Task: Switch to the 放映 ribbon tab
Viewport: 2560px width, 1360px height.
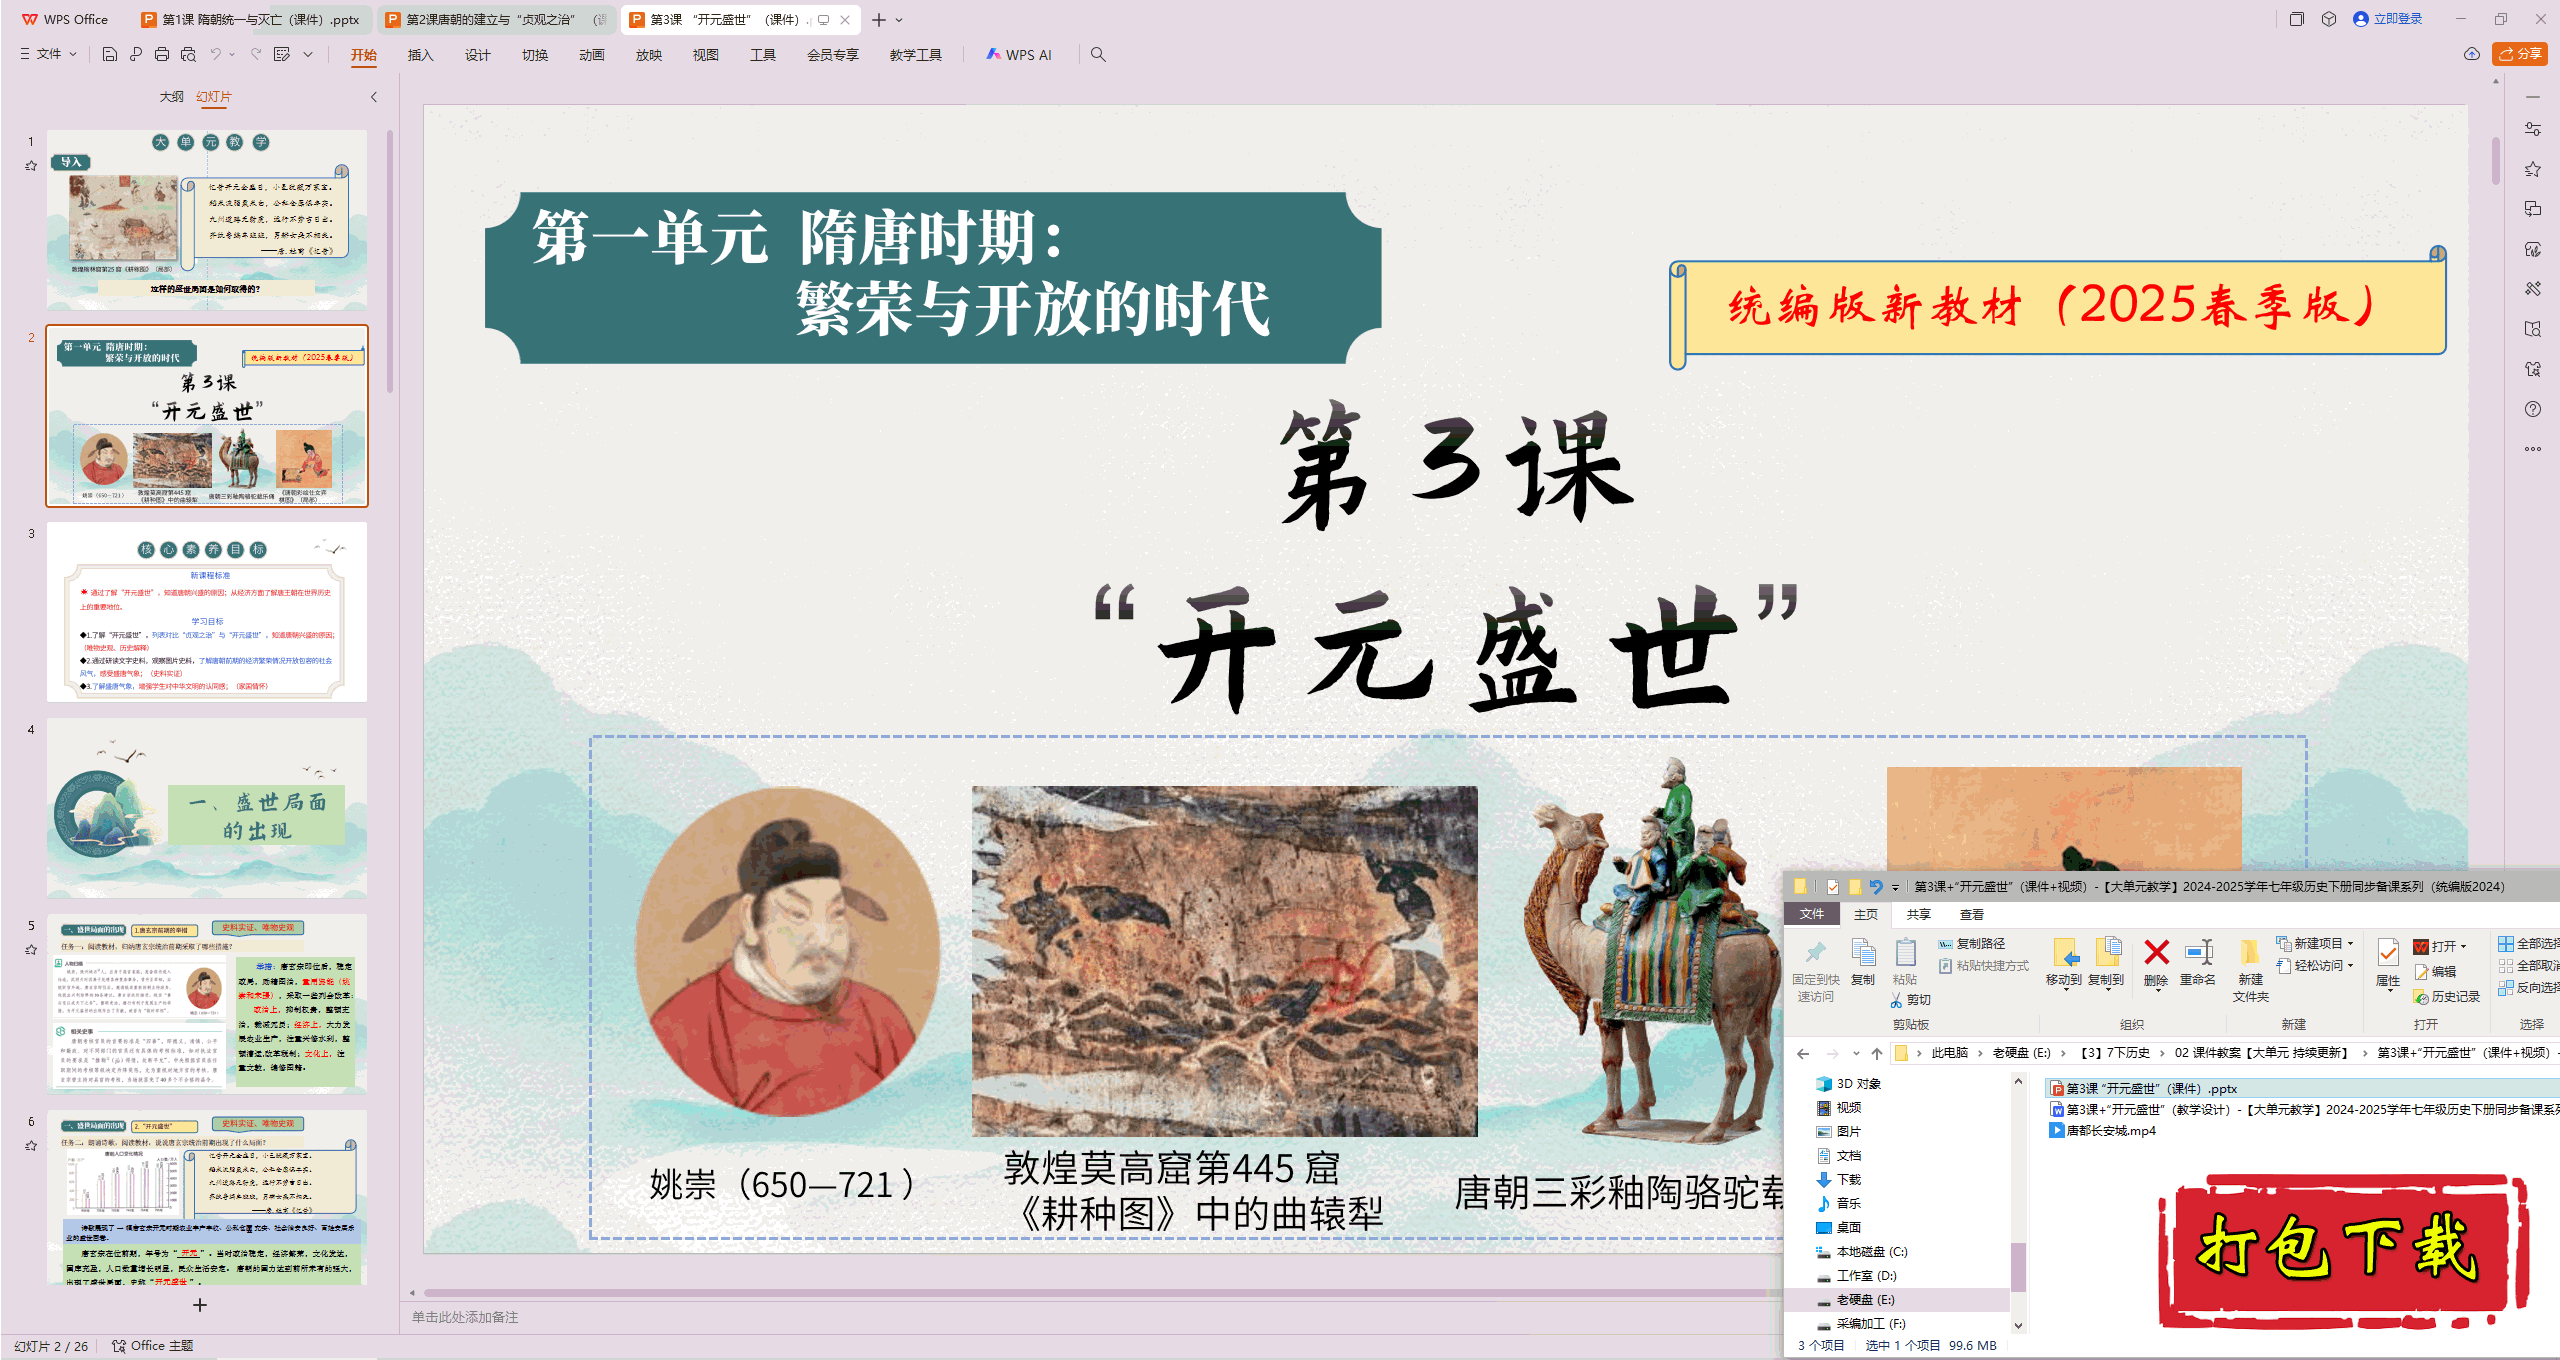Action: pos(648,55)
